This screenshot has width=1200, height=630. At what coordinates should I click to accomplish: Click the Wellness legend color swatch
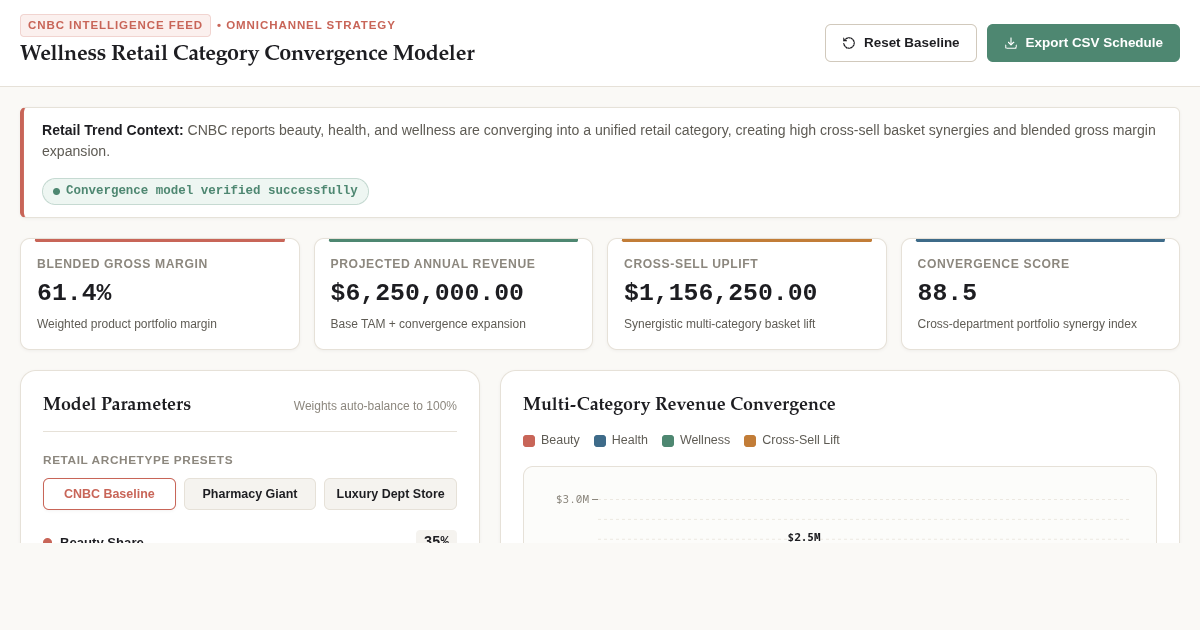point(668,441)
